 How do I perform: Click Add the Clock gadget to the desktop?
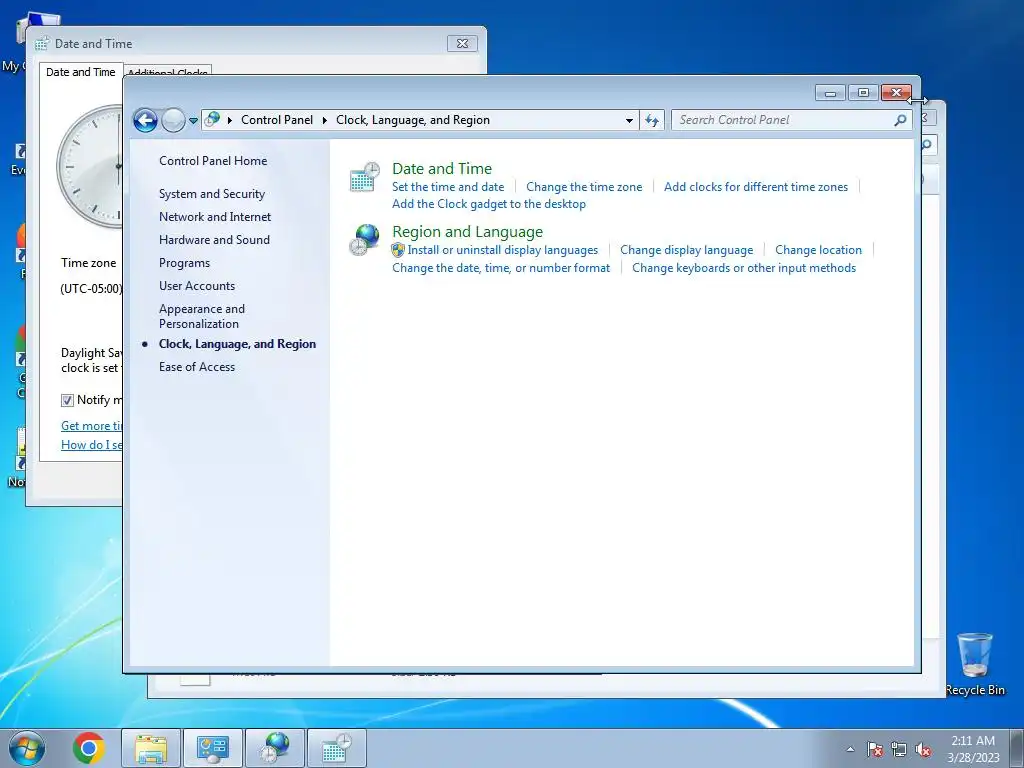coord(488,204)
